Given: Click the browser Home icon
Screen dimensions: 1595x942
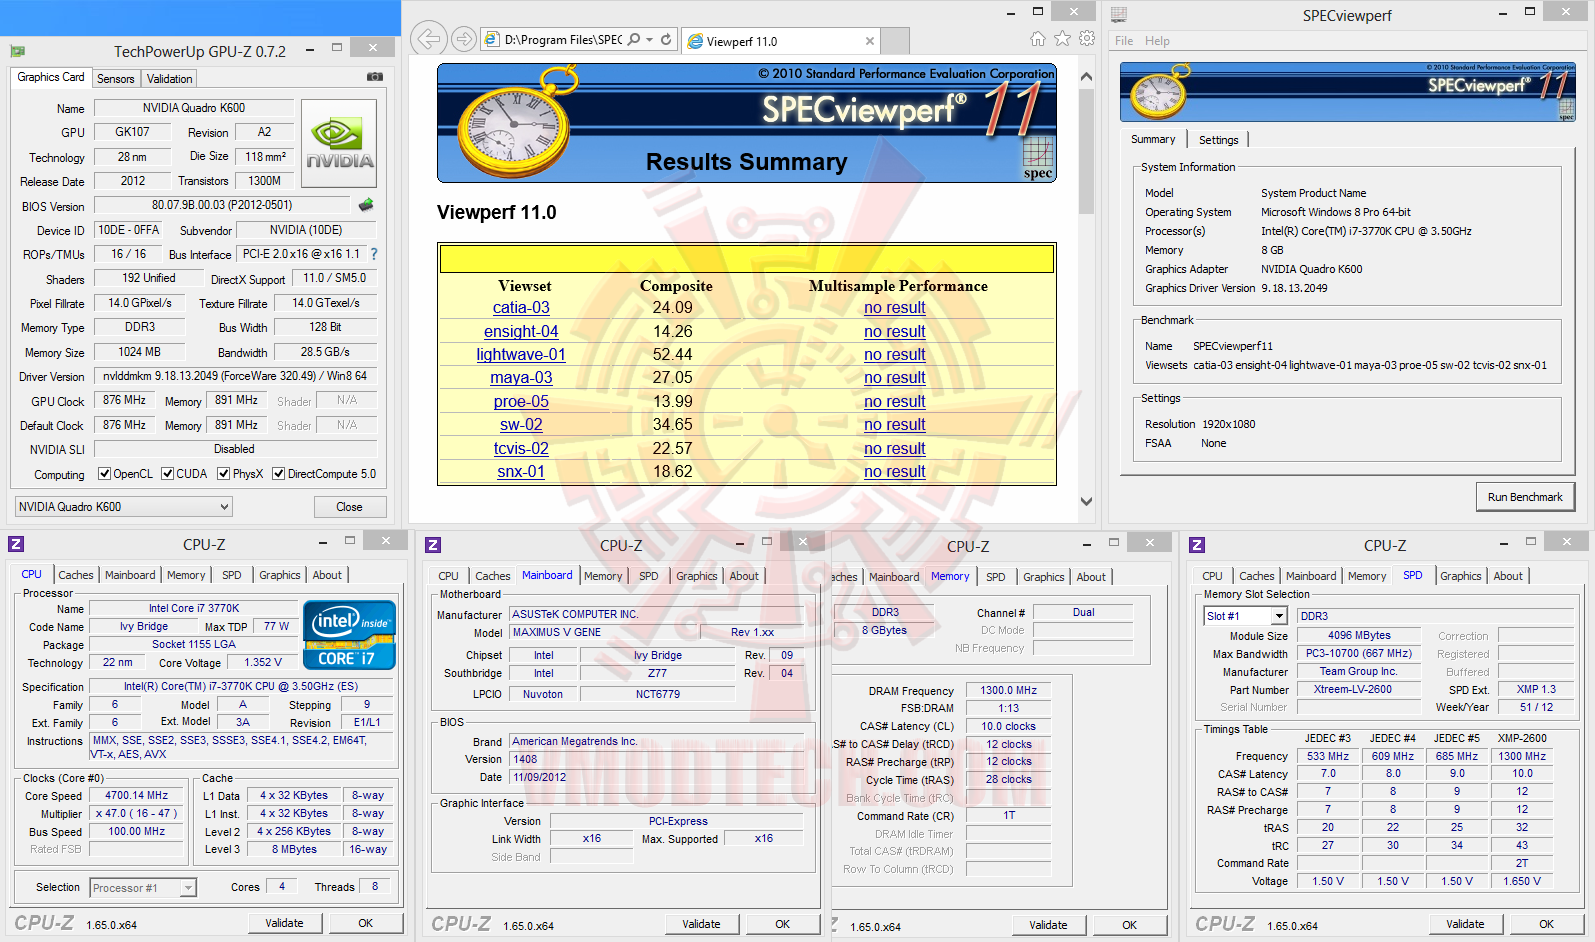Looking at the screenshot, I should (1038, 39).
